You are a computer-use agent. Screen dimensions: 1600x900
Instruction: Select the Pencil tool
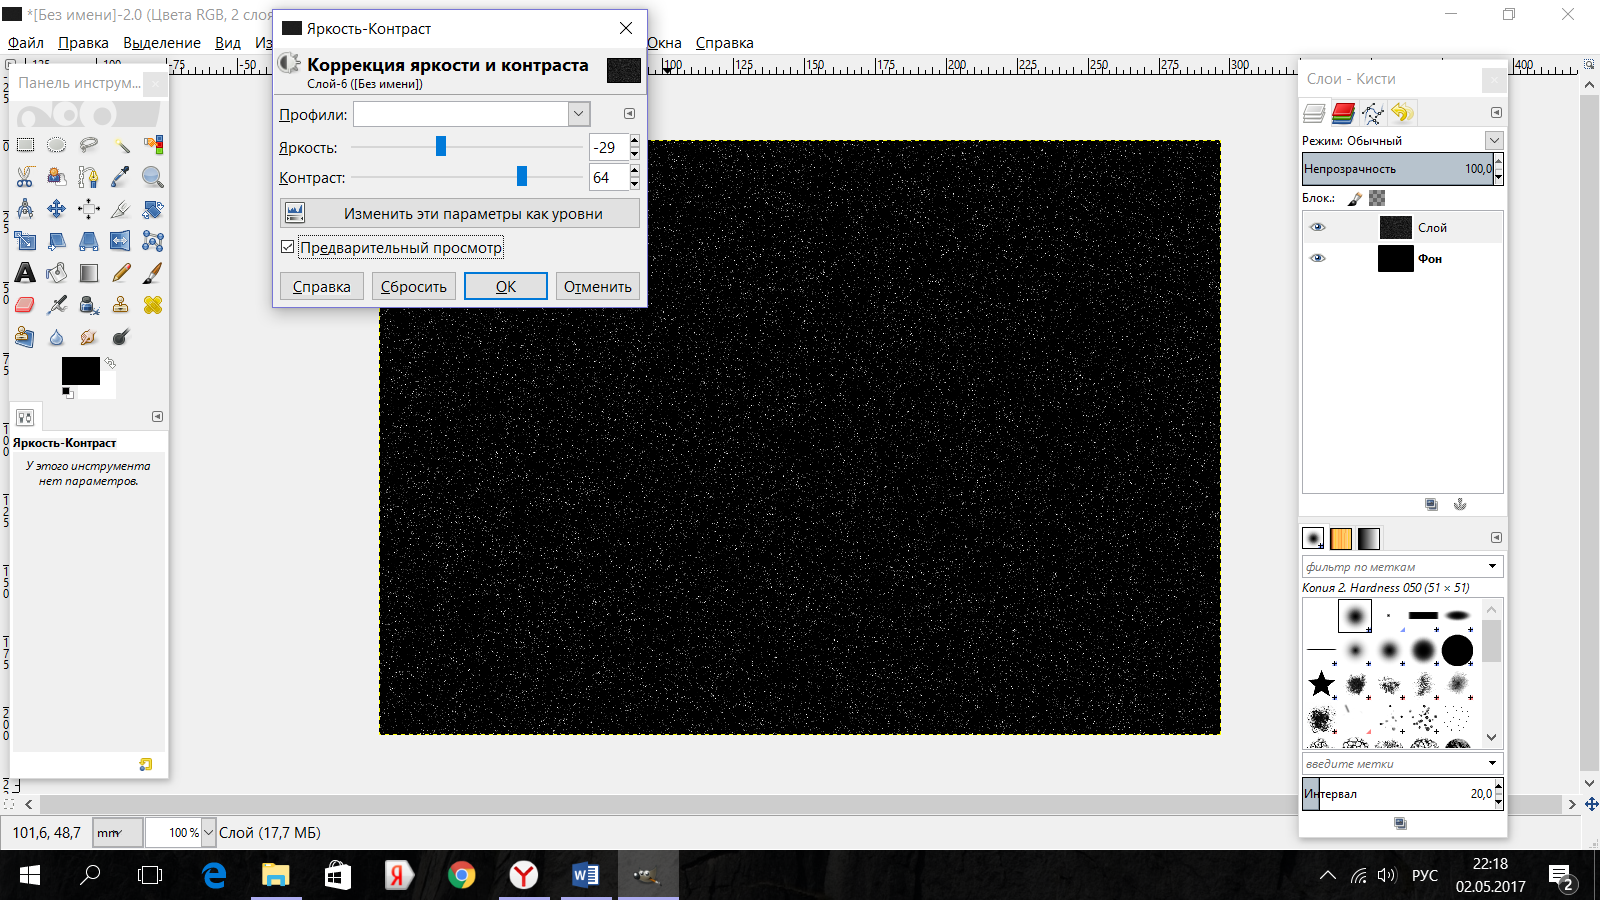[121, 273]
